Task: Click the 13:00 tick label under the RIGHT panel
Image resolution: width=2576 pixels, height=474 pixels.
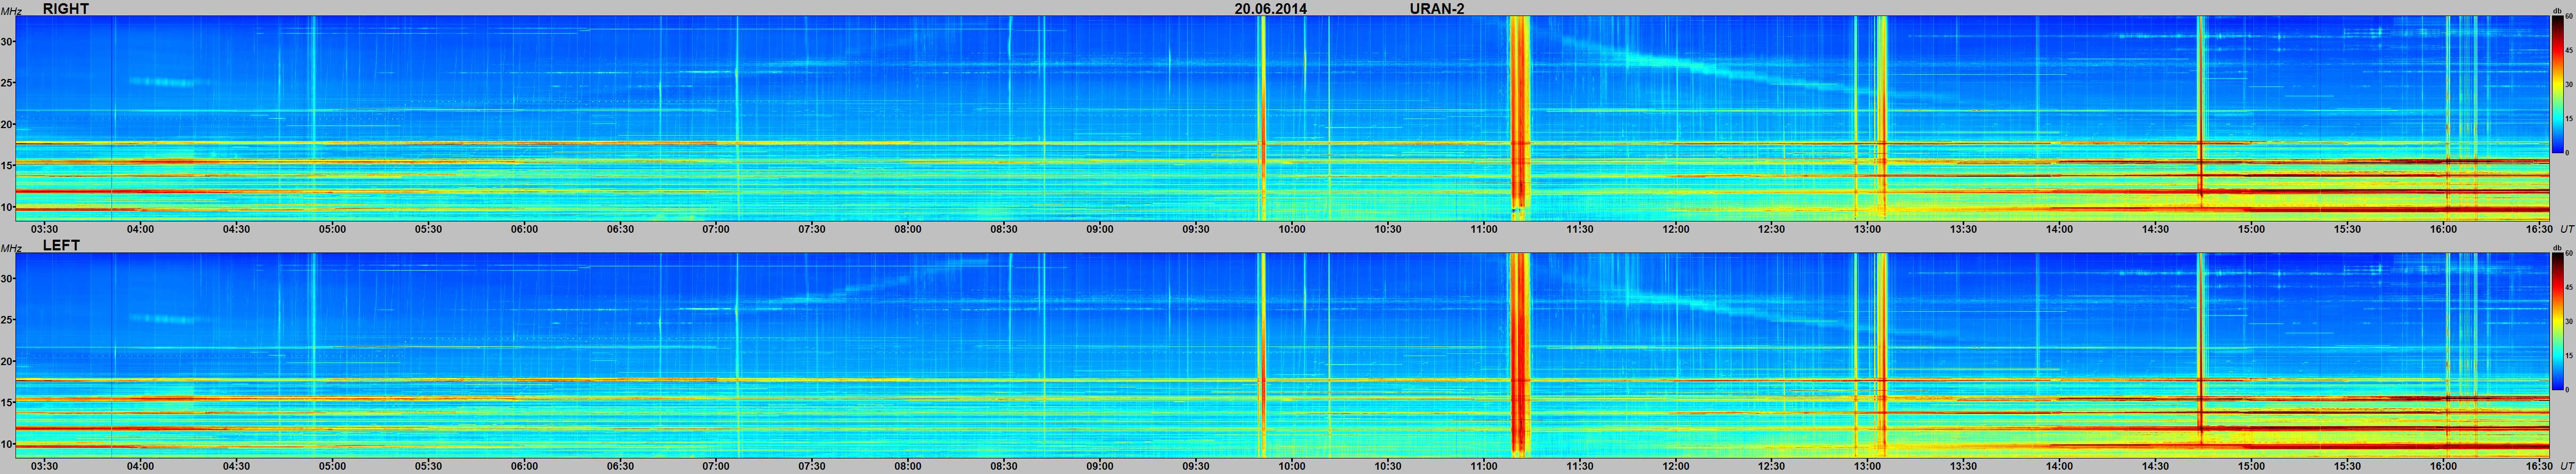Action: 1868,229
